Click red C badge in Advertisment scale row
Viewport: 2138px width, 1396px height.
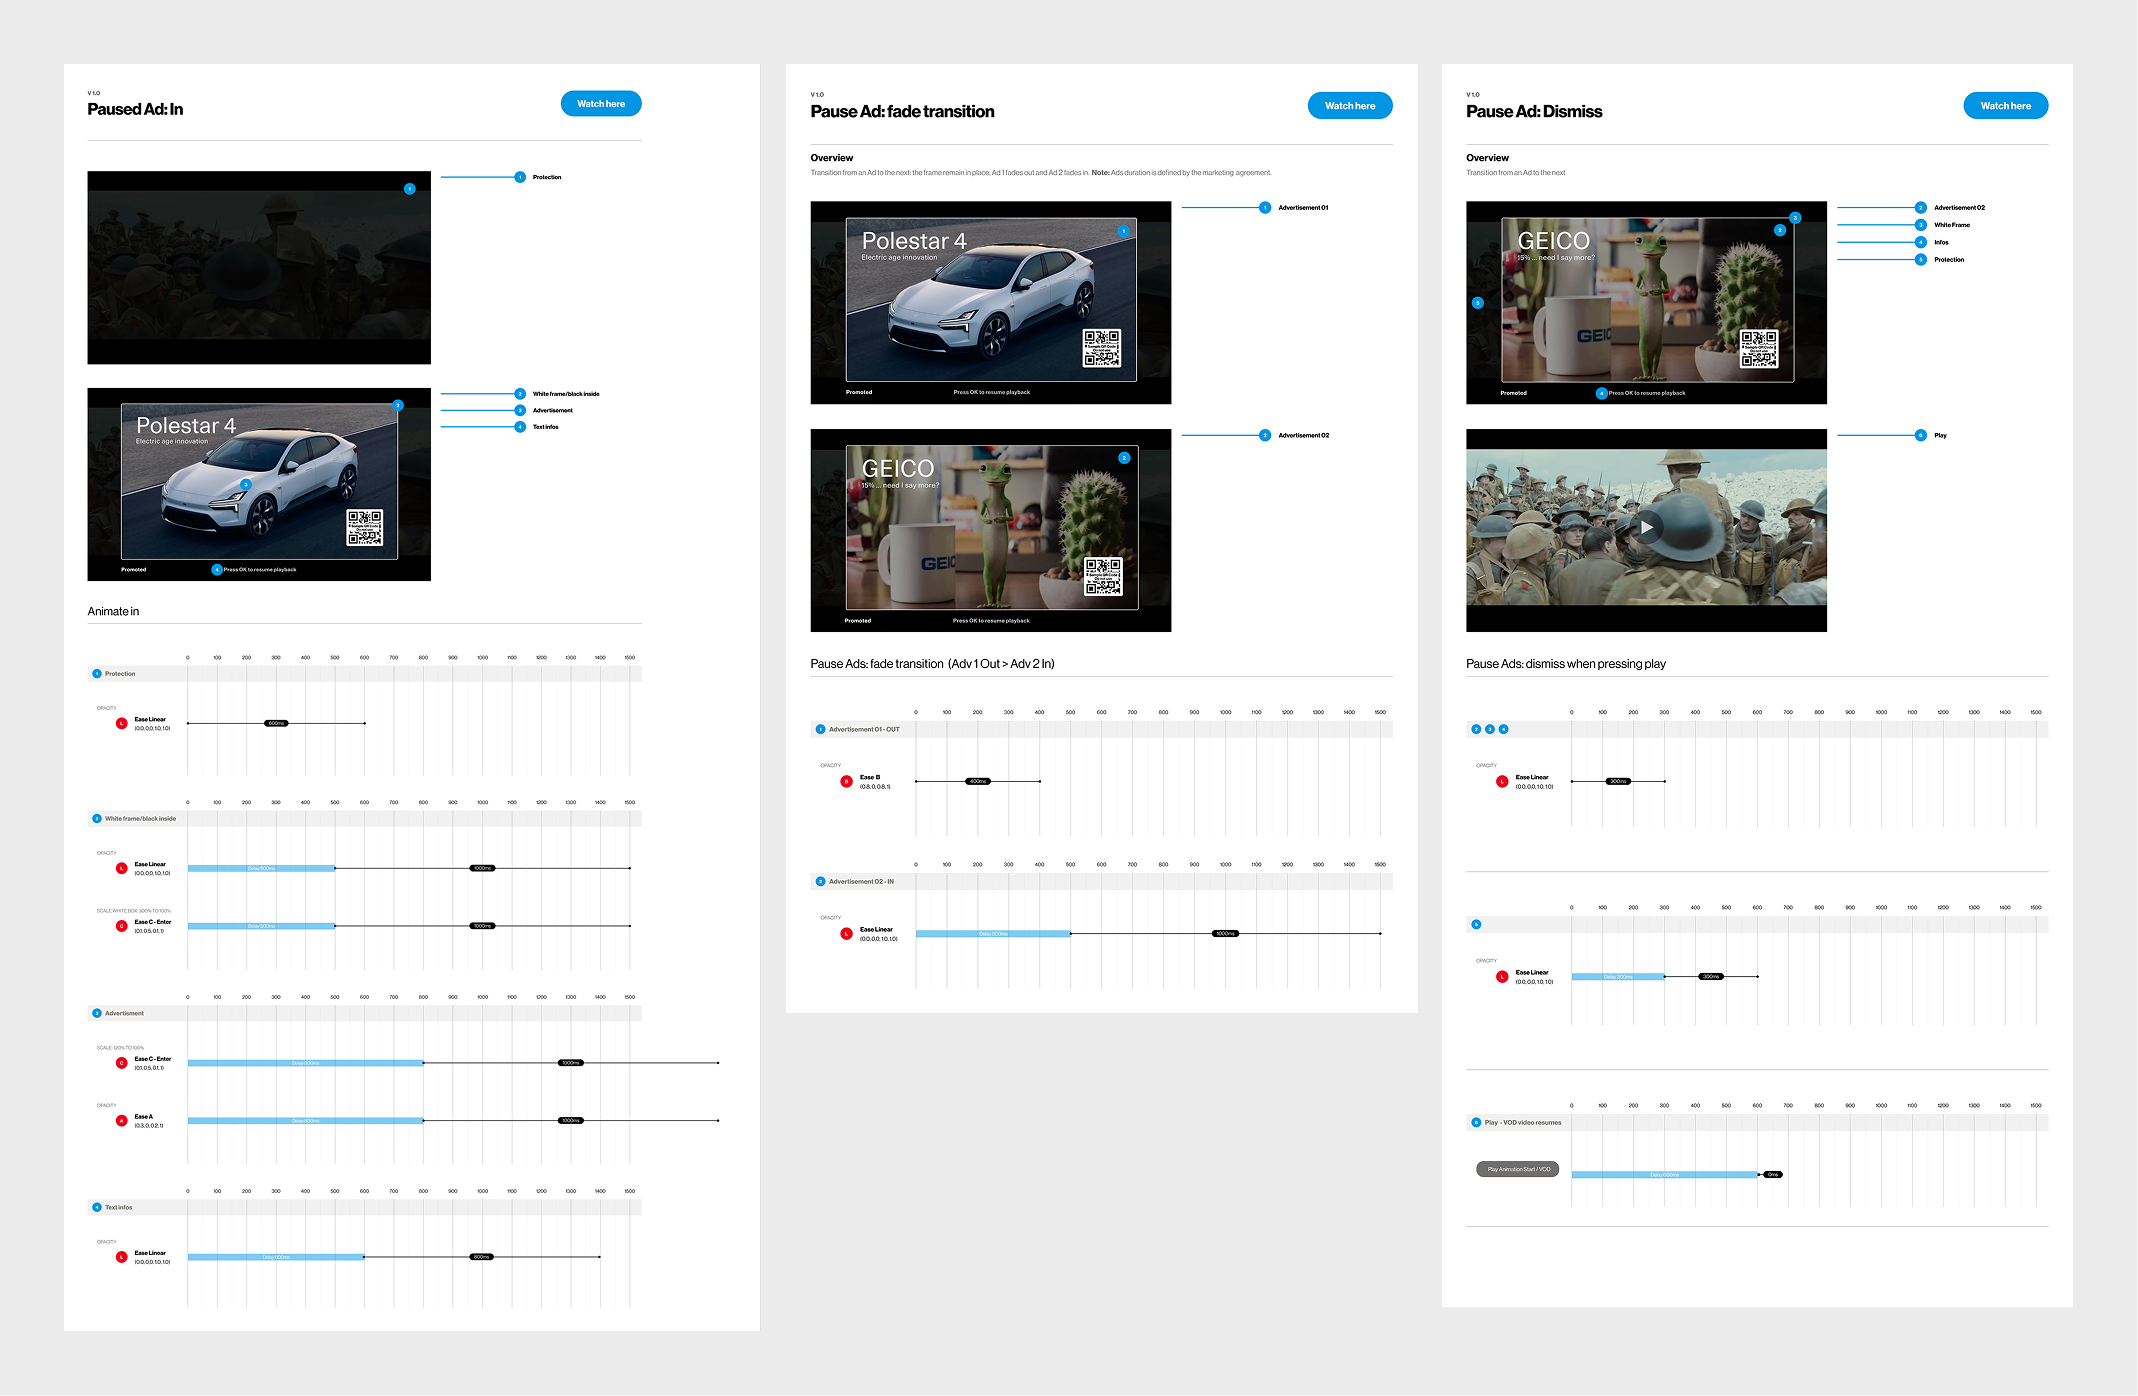pos(122,1063)
